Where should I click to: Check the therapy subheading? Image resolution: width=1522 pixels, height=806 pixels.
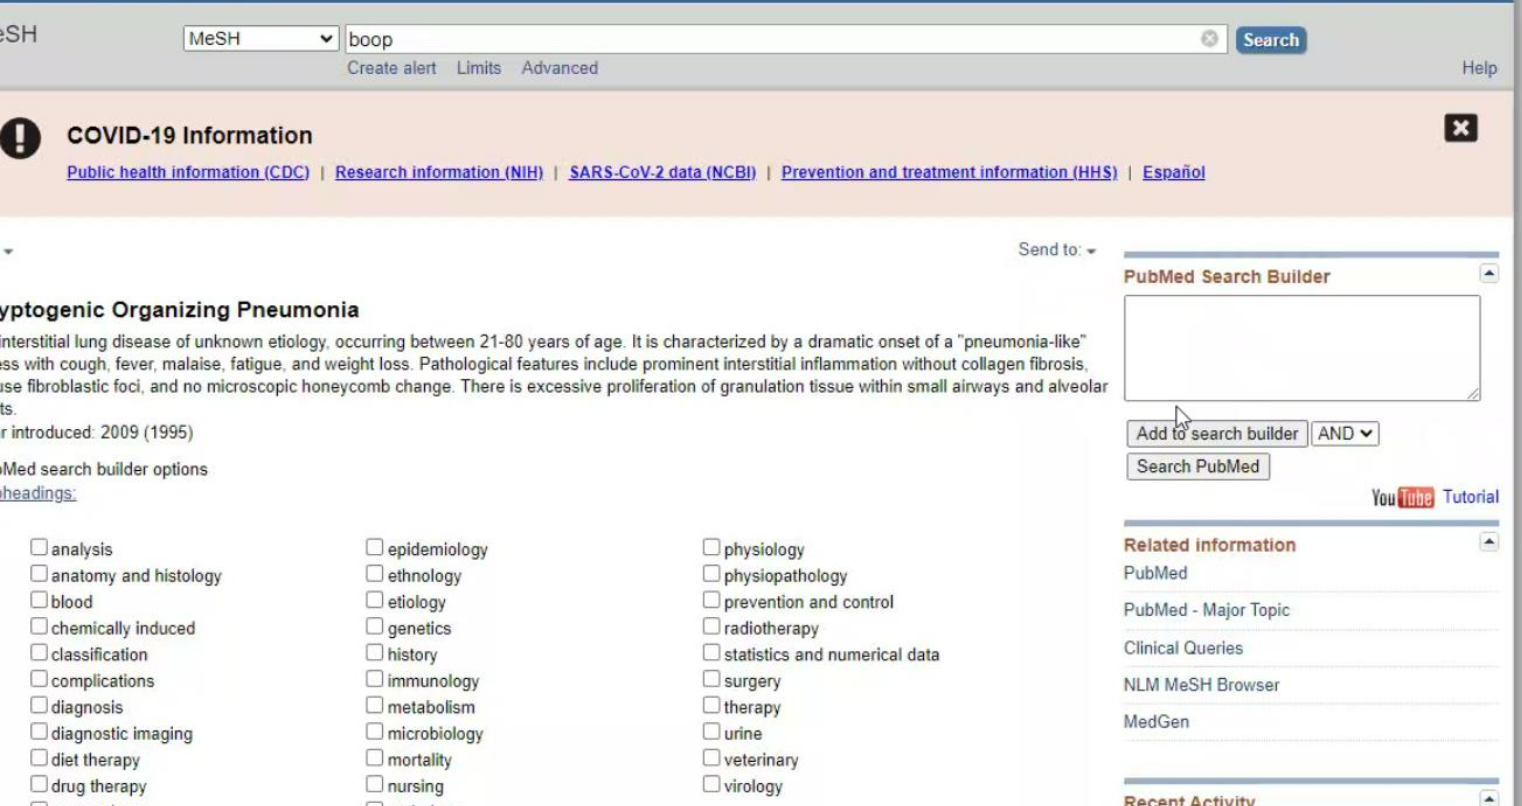pos(711,705)
